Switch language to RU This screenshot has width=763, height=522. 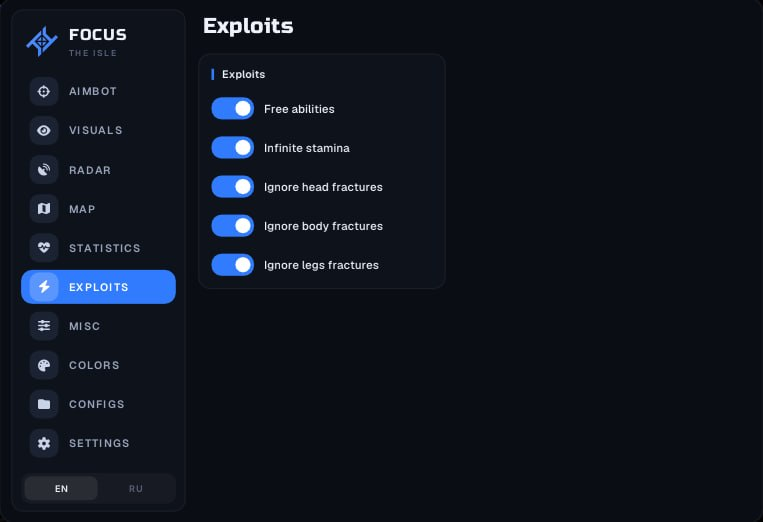pos(136,488)
